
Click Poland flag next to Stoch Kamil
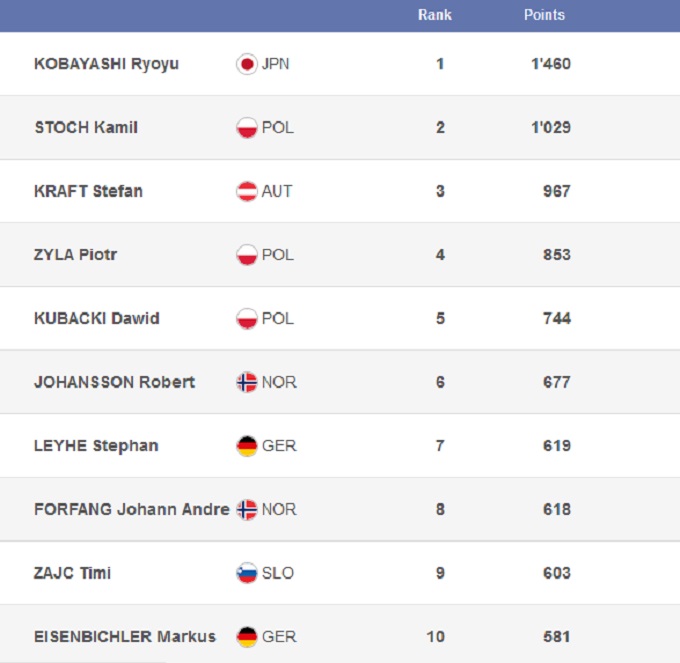tap(246, 128)
